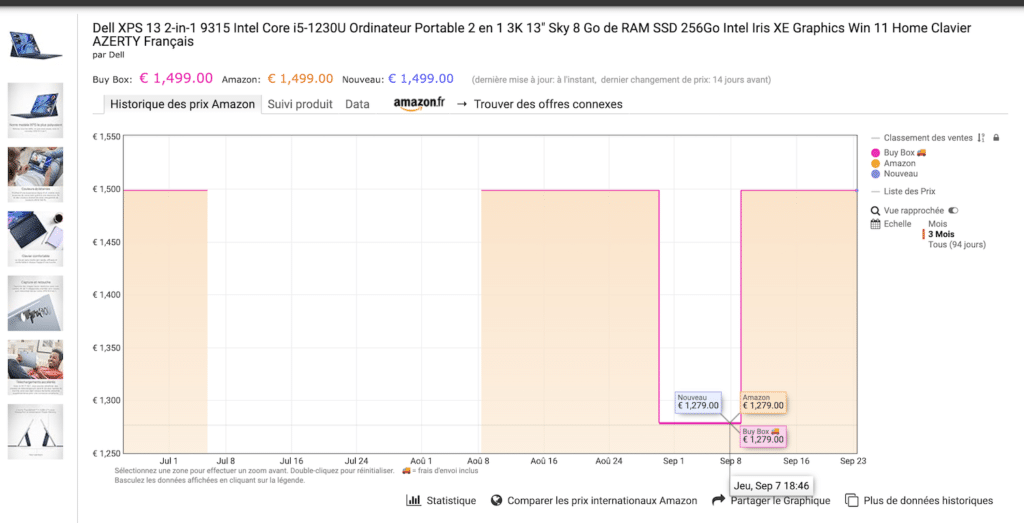Select the 3 Mois time range
1024x523 pixels.
(941, 234)
